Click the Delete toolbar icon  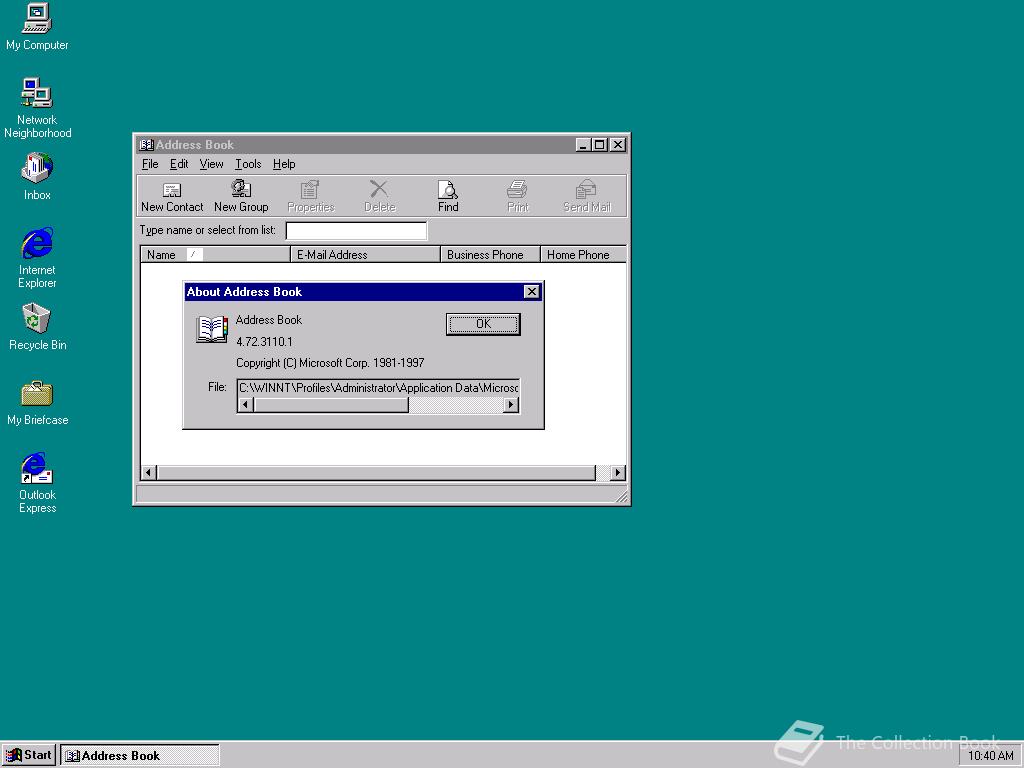(379, 196)
